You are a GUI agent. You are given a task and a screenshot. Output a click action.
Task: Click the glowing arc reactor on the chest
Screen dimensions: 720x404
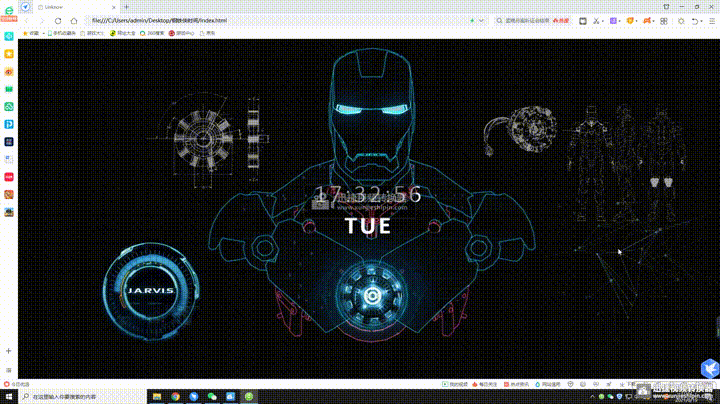(x=372, y=294)
